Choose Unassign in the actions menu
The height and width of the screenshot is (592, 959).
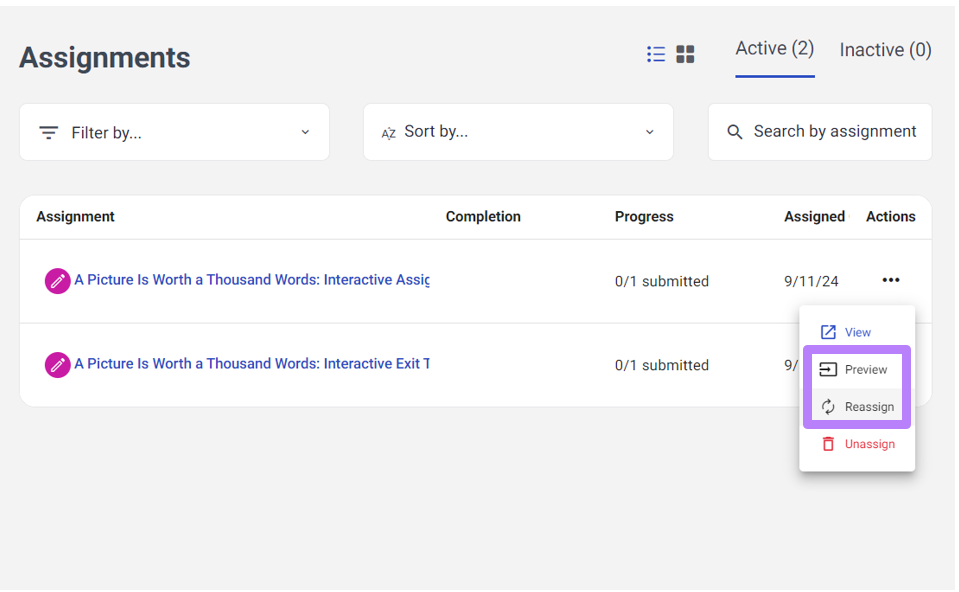click(857, 444)
